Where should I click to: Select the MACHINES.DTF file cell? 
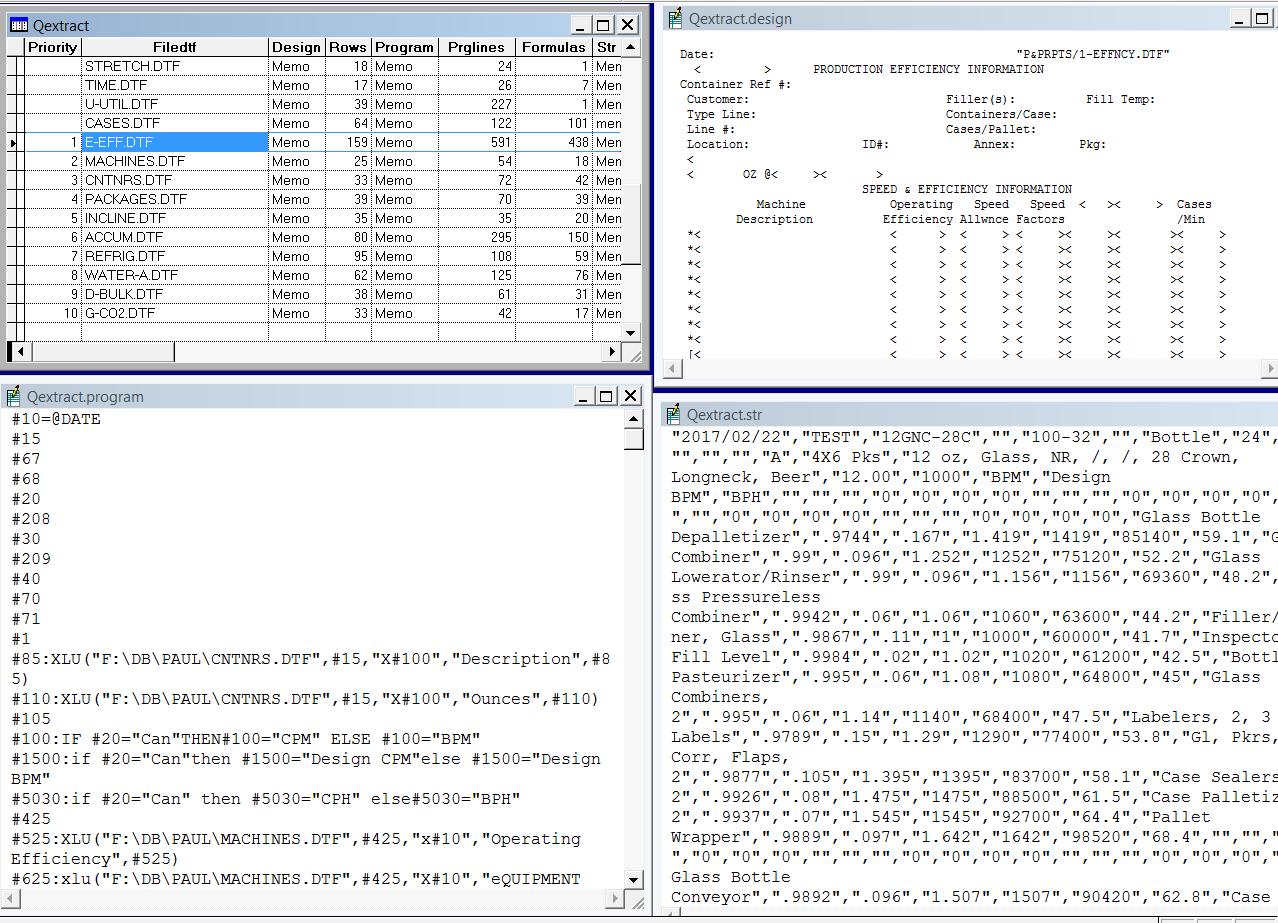tap(175, 162)
